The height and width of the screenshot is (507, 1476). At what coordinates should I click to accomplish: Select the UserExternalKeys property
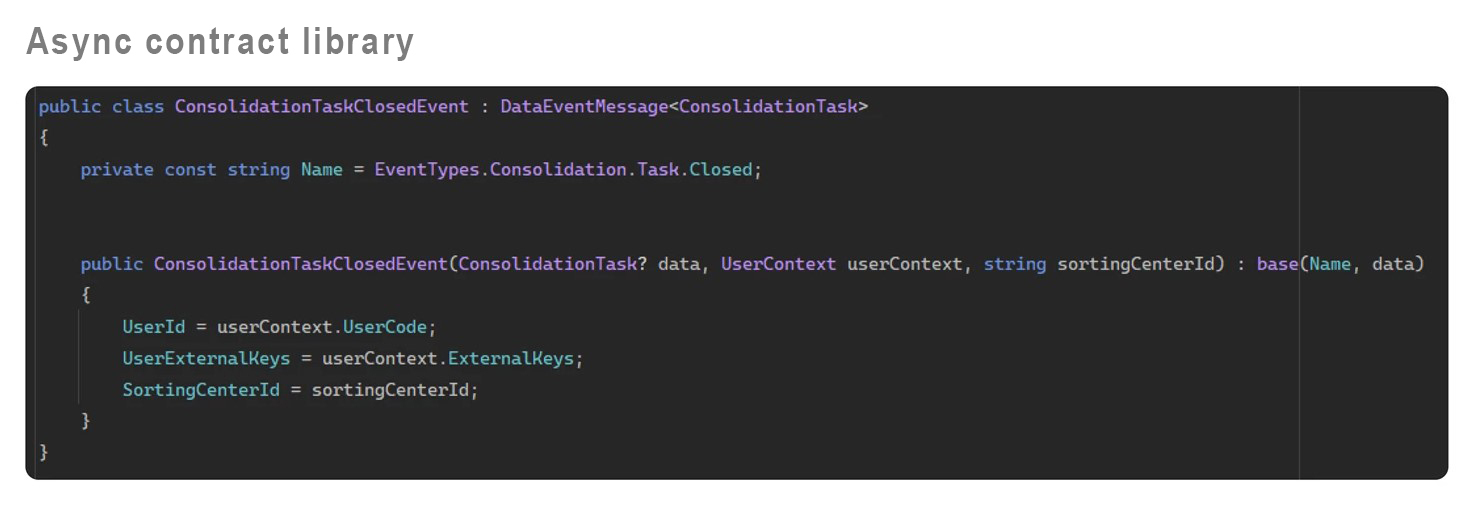(x=206, y=358)
